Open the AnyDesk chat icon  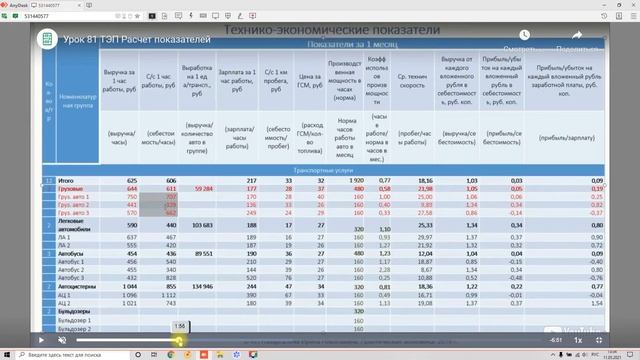click(178, 16)
